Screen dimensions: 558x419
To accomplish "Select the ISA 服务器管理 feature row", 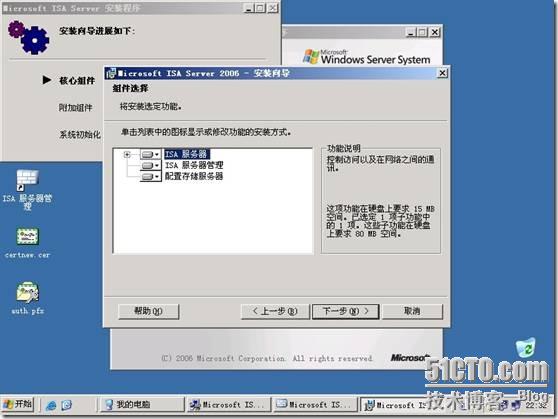I will (194, 165).
